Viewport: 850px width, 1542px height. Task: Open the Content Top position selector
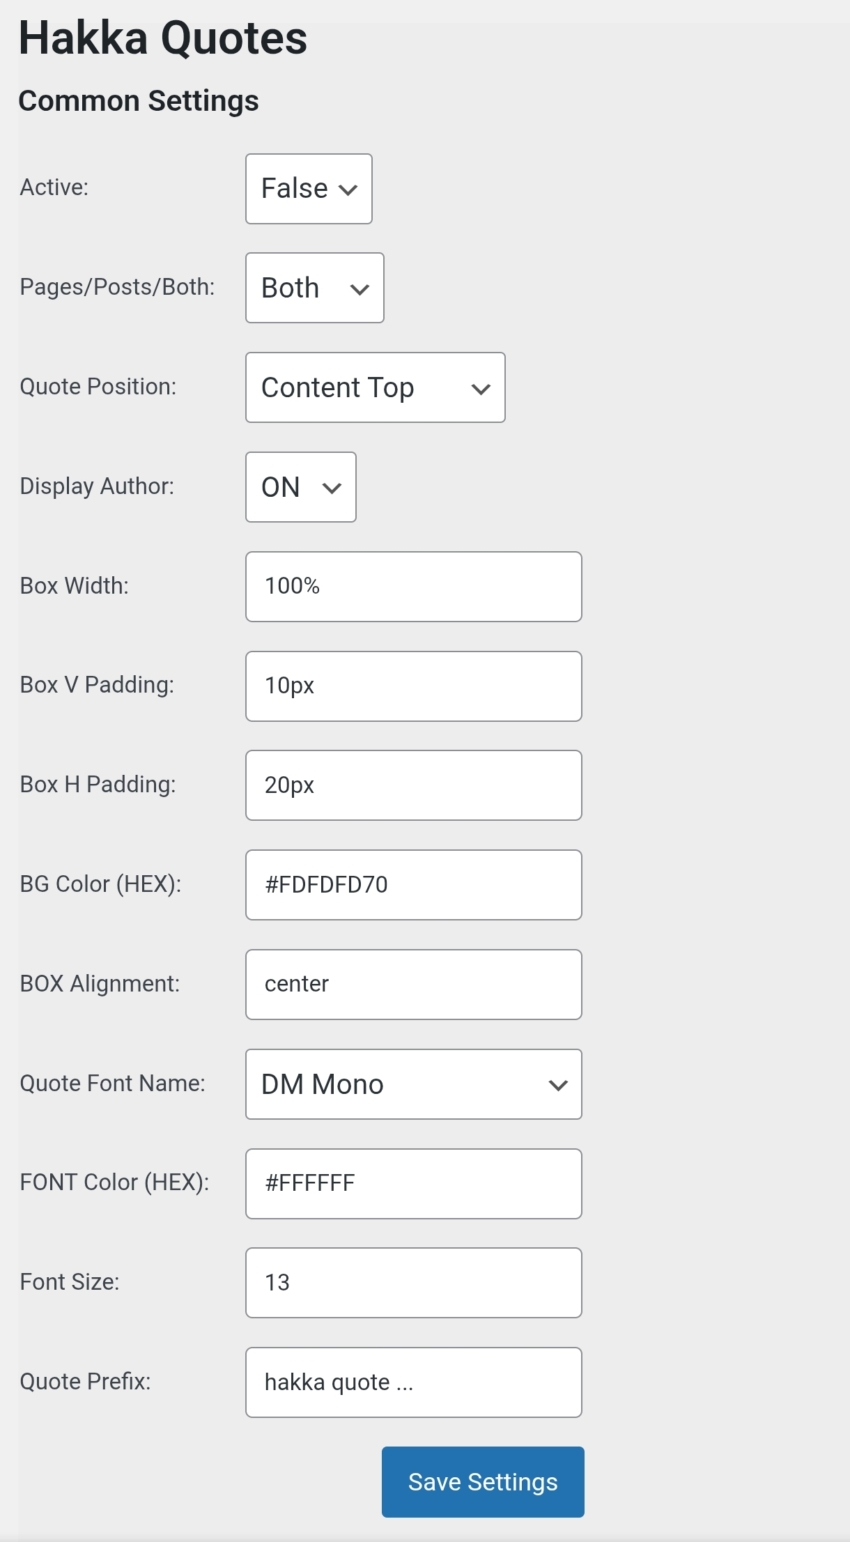(x=374, y=388)
